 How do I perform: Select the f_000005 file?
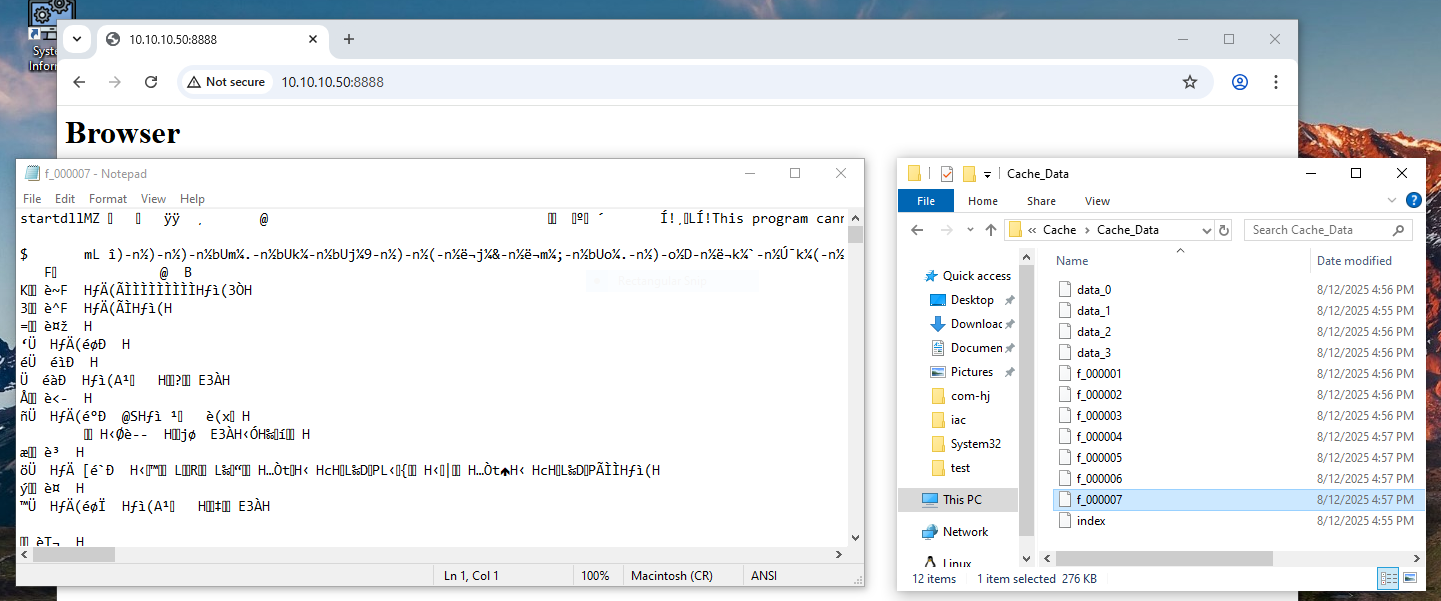point(1099,457)
